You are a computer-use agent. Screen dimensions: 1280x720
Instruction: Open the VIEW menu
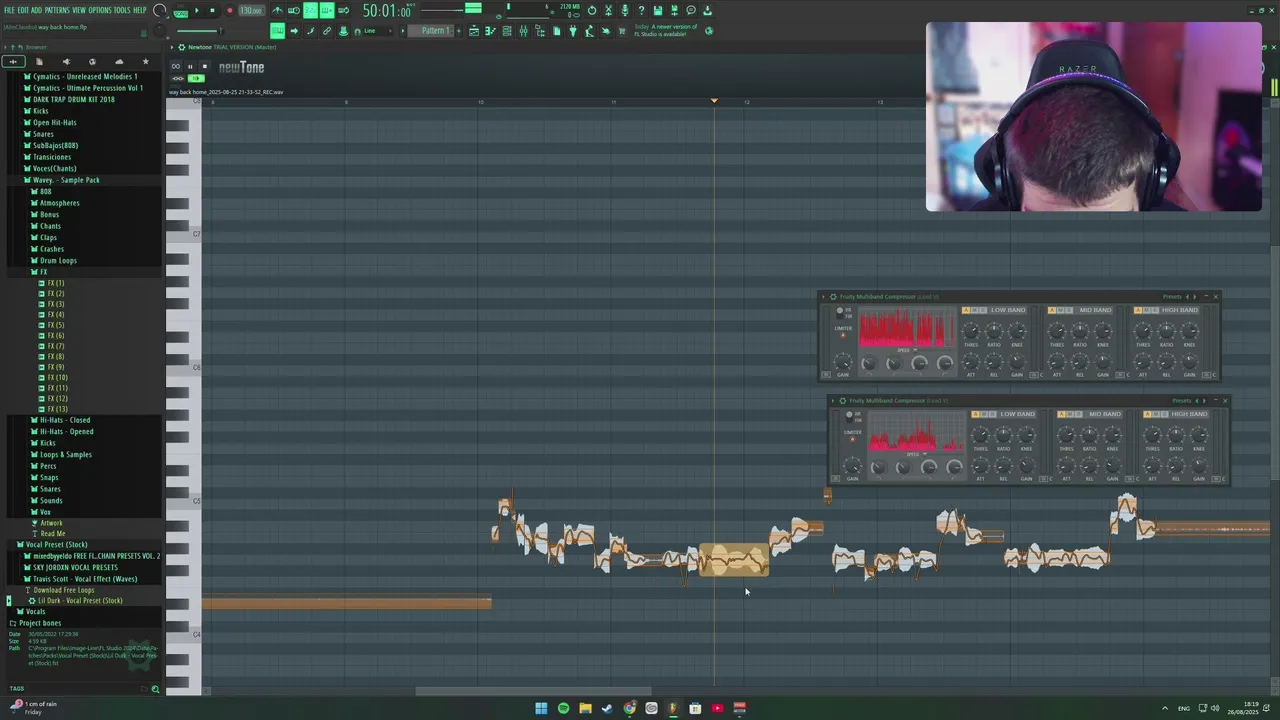79,10
